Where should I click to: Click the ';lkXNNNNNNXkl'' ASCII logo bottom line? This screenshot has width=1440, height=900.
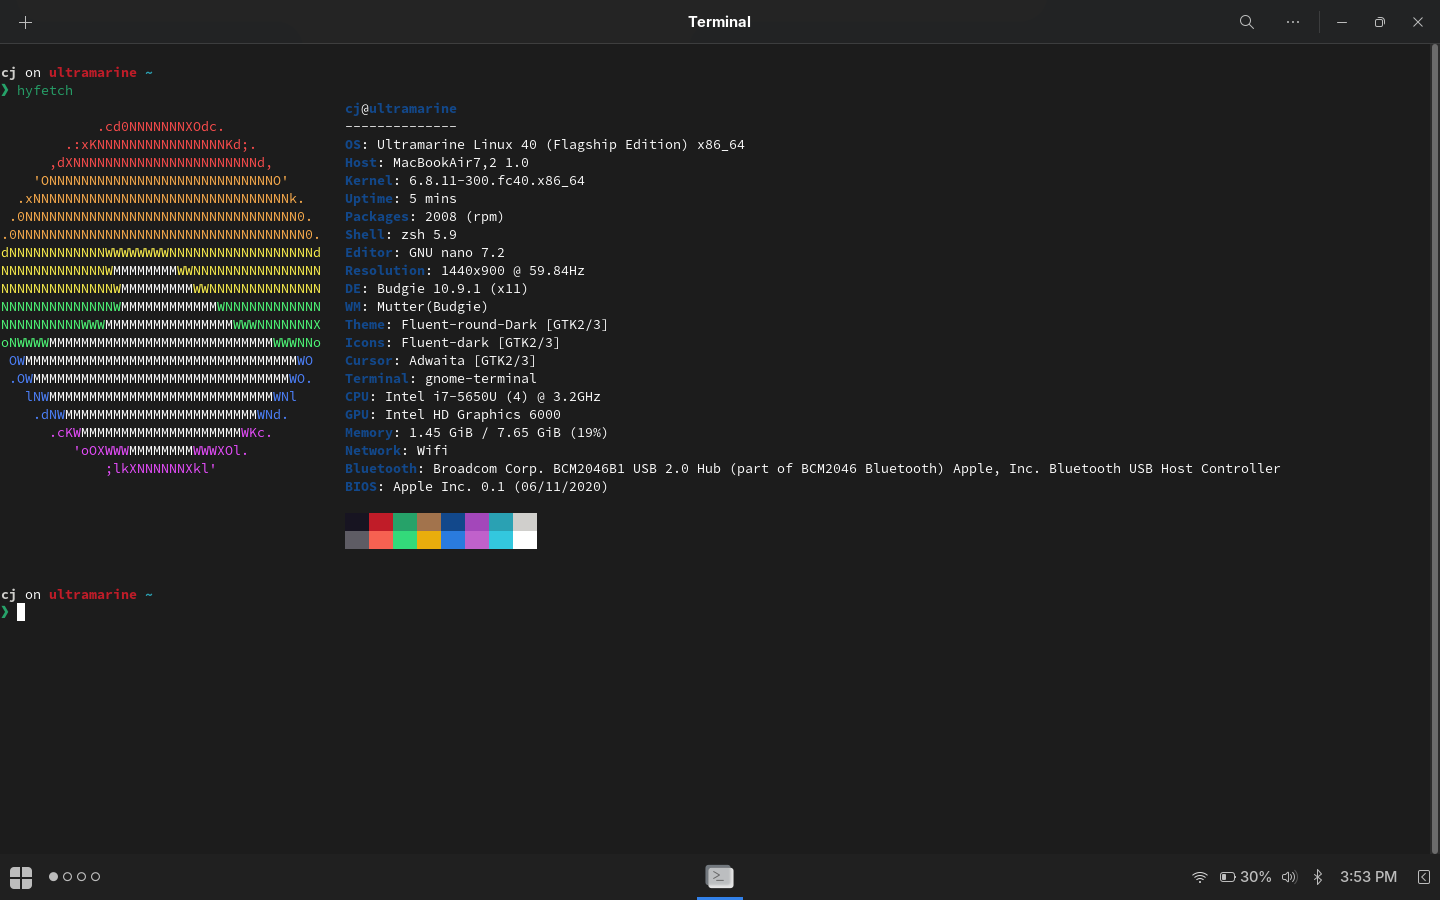pyautogui.click(x=161, y=468)
